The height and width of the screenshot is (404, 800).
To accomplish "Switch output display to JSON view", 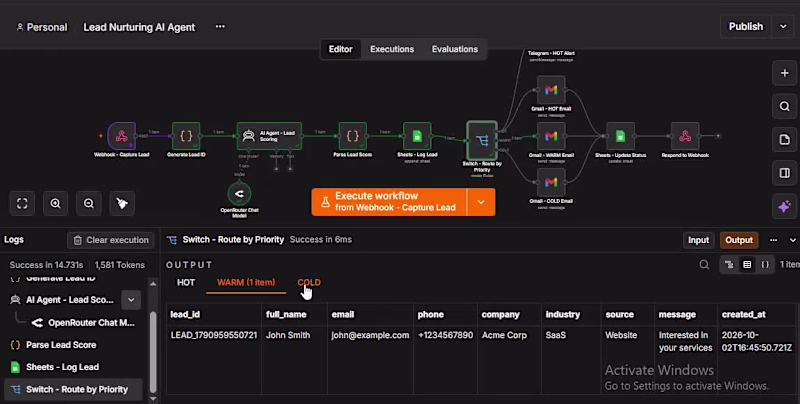I will pos(765,264).
